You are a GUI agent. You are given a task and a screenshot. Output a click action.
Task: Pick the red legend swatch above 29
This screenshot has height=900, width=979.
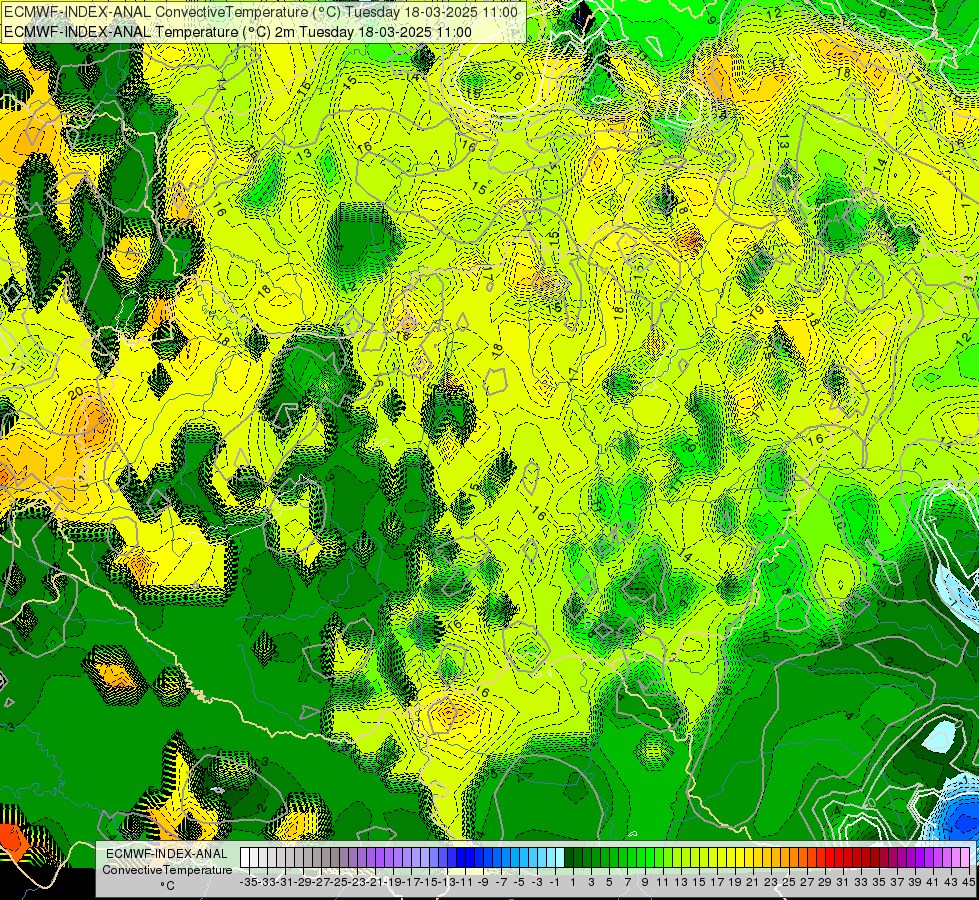(x=821, y=858)
